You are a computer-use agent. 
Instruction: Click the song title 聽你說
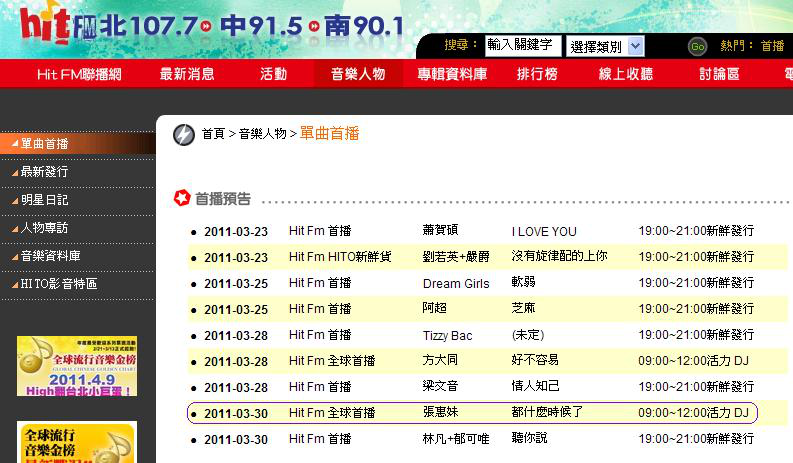point(529,438)
